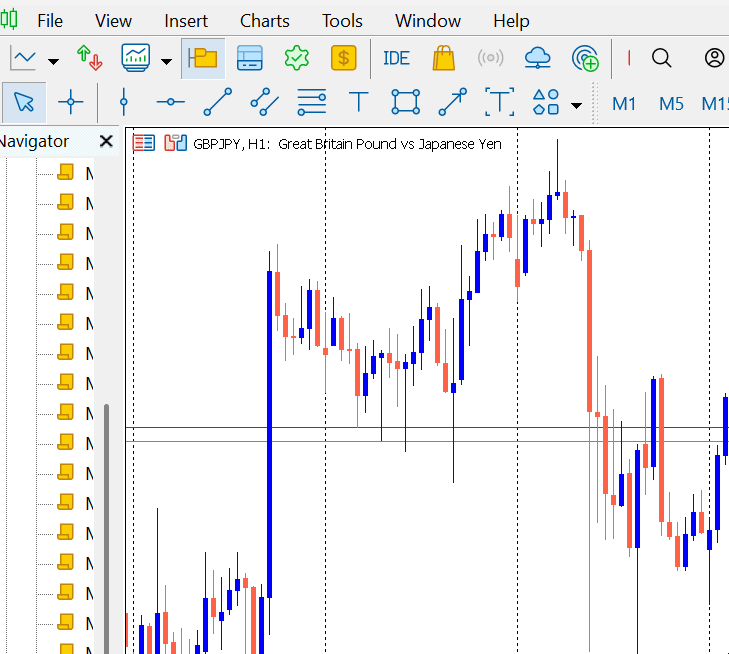Select the cursor arrow tool
Screen dimensions: 729x654
(x=24, y=102)
